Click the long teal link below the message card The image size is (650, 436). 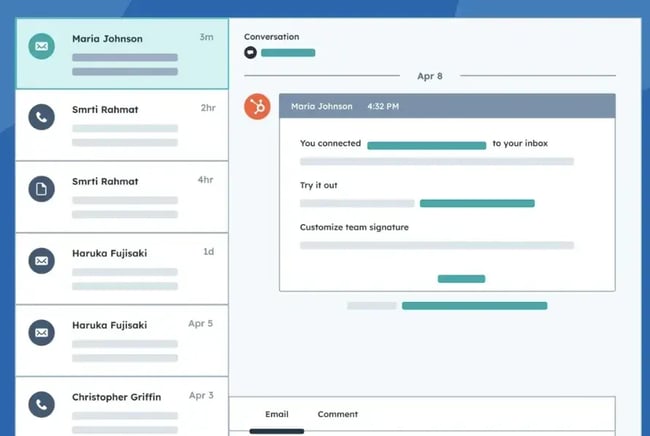tap(475, 305)
